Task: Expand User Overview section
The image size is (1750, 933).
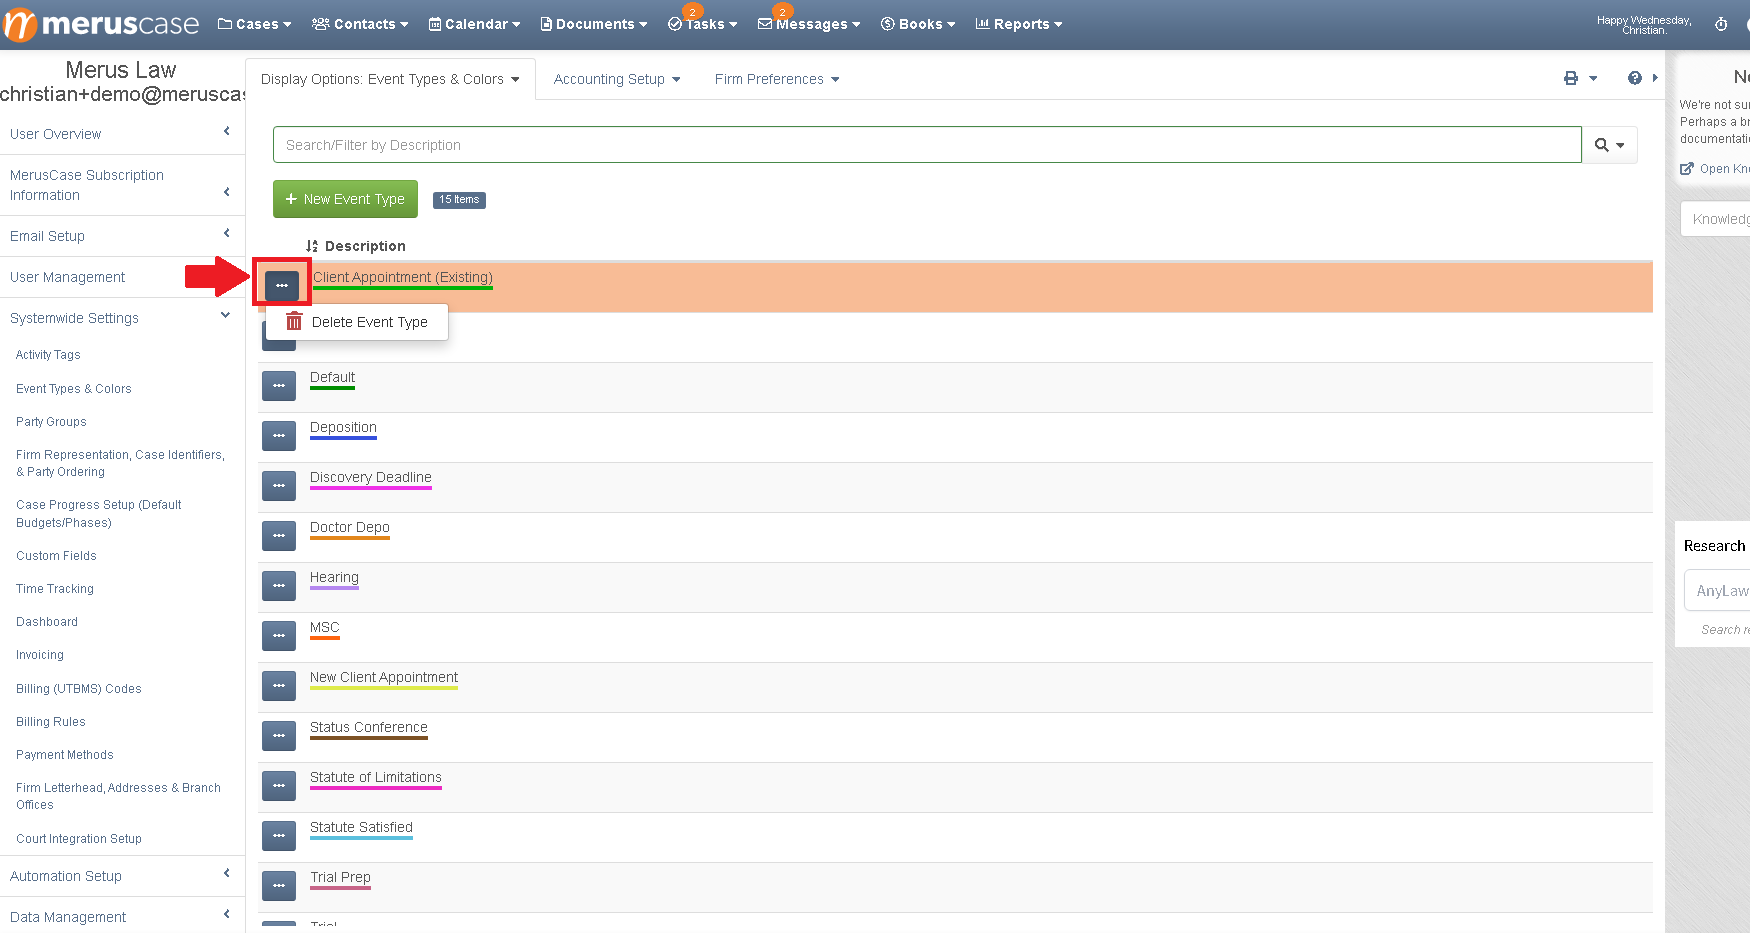Action: [120, 134]
